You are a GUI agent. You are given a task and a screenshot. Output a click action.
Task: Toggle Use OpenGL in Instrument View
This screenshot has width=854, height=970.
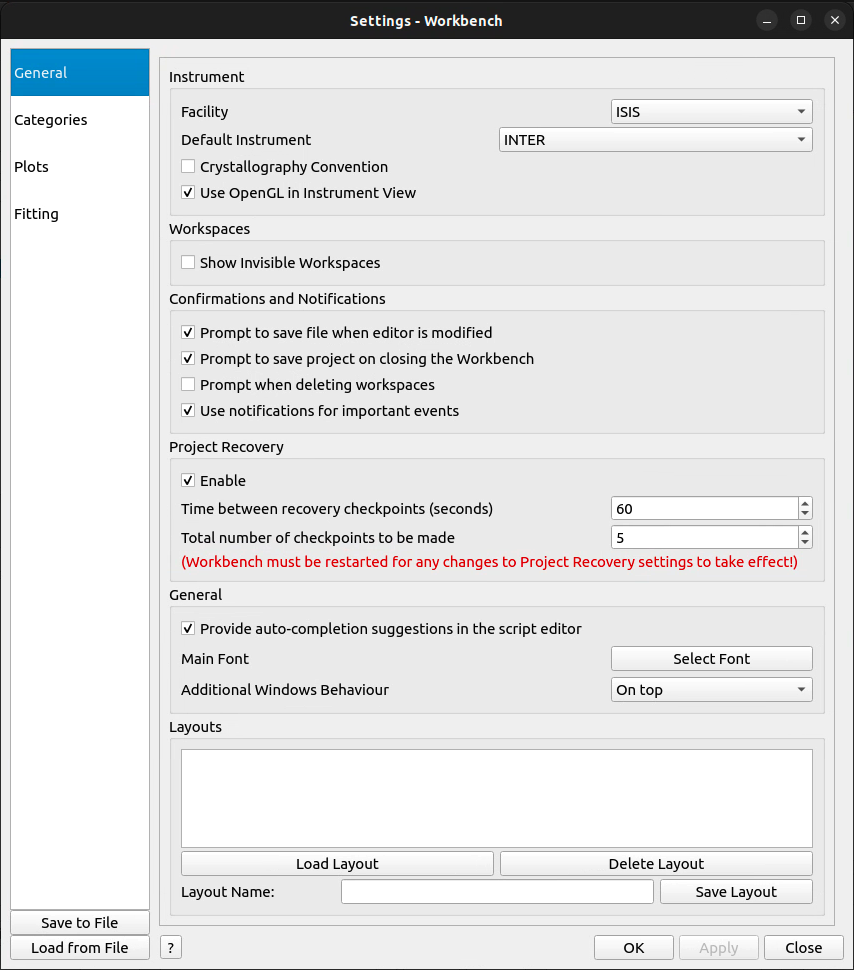point(188,193)
